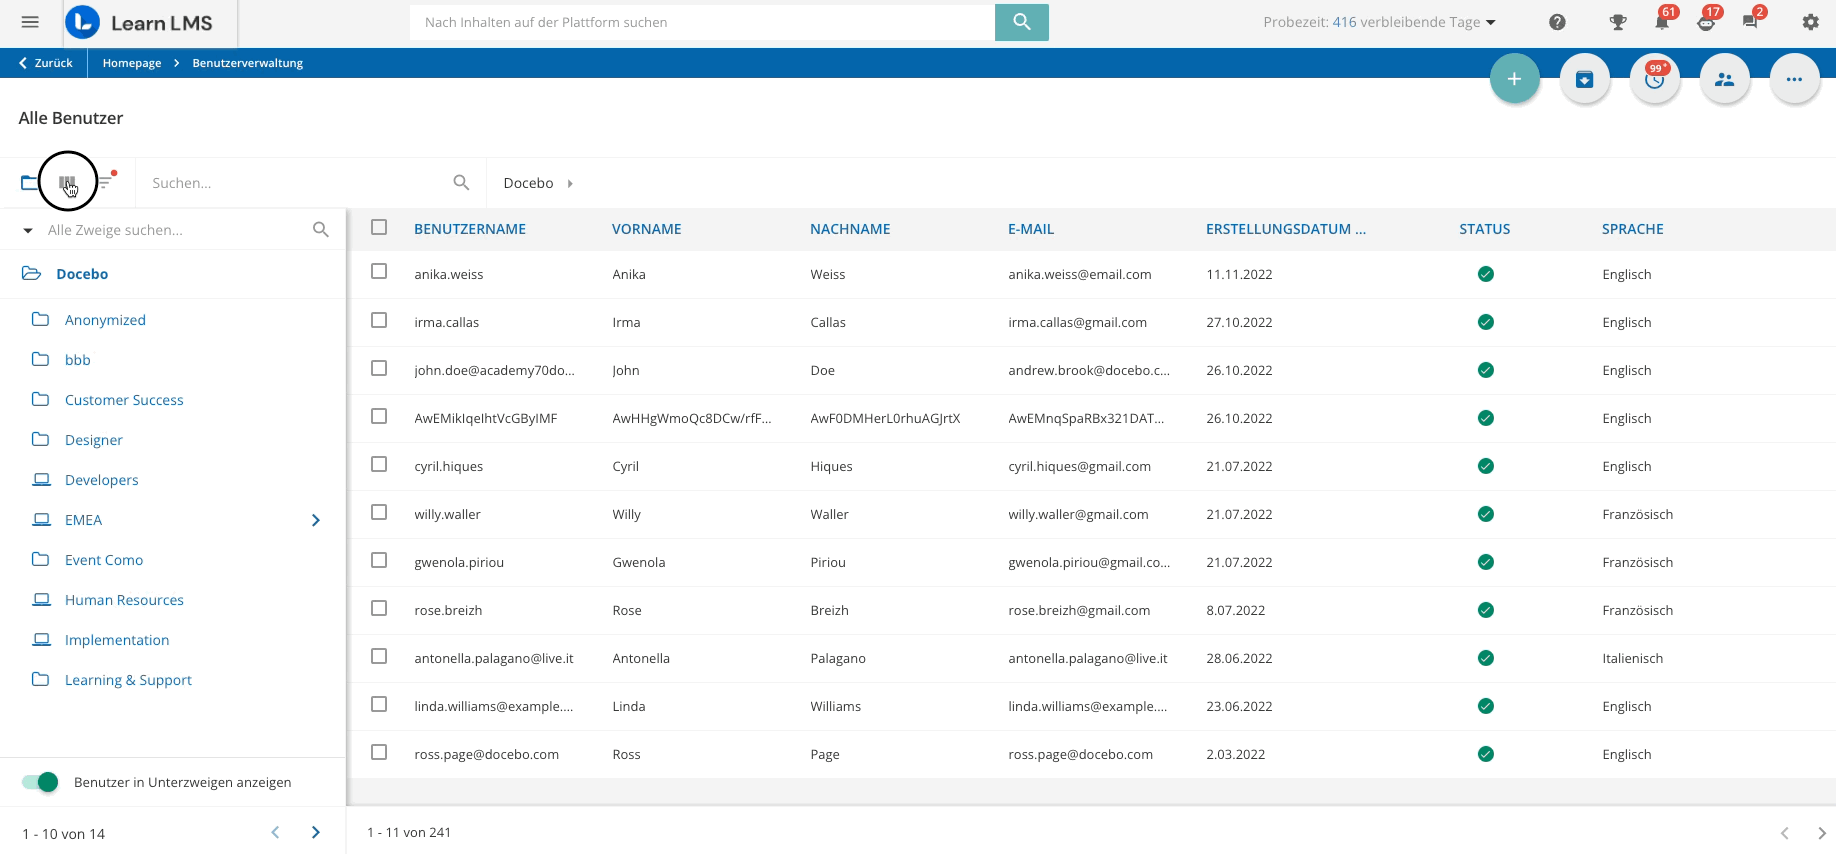Open the group users management icon
The height and width of the screenshot is (854, 1836).
(1724, 79)
